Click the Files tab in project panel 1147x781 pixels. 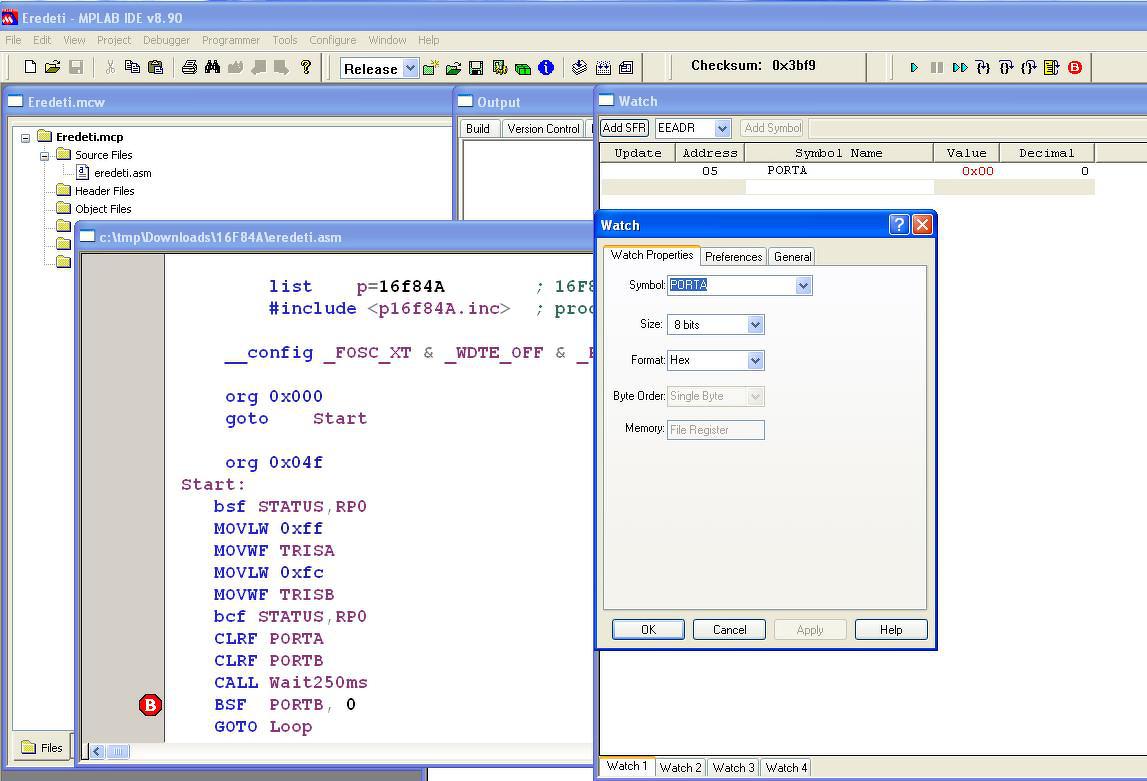[42, 747]
